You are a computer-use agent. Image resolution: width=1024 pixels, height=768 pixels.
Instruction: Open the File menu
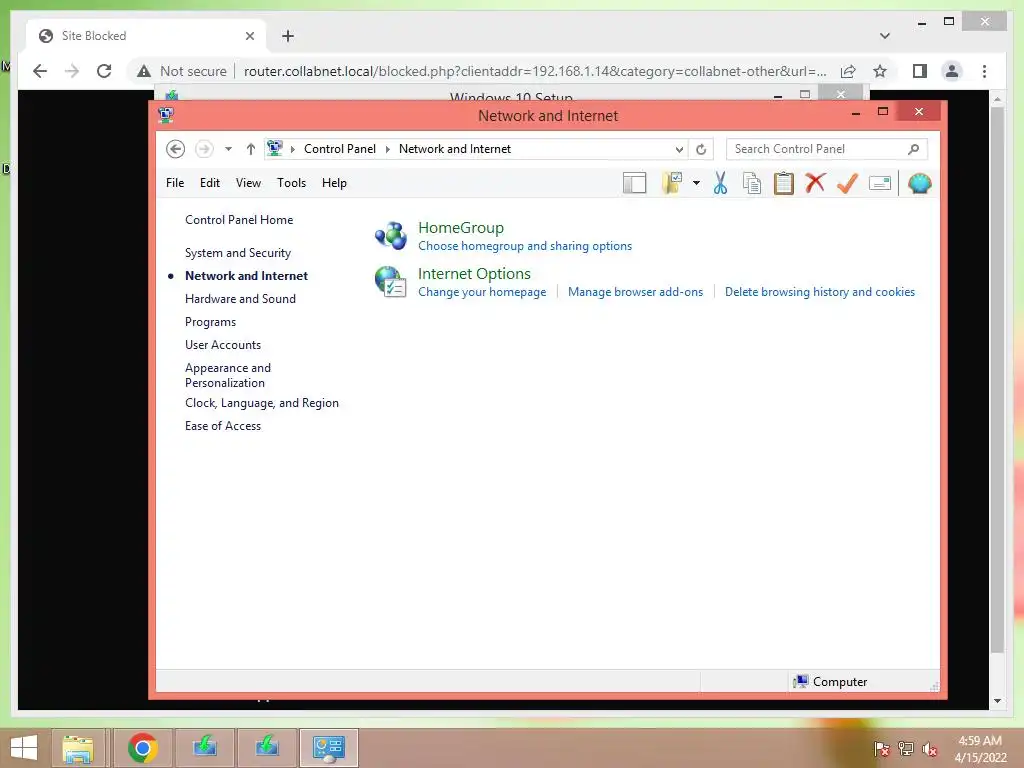coord(175,183)
